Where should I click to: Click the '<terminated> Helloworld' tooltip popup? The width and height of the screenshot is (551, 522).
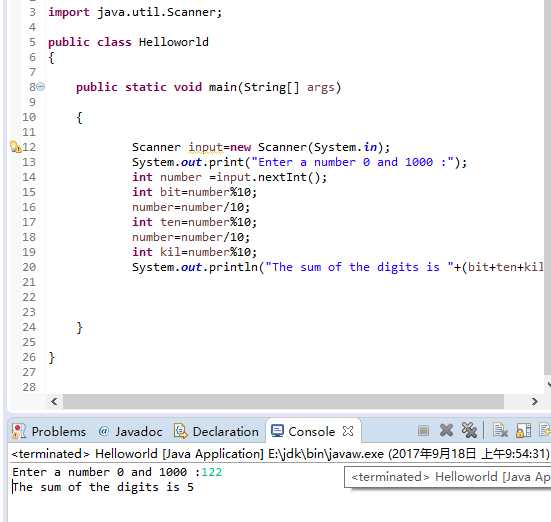(x=448, y=477)
